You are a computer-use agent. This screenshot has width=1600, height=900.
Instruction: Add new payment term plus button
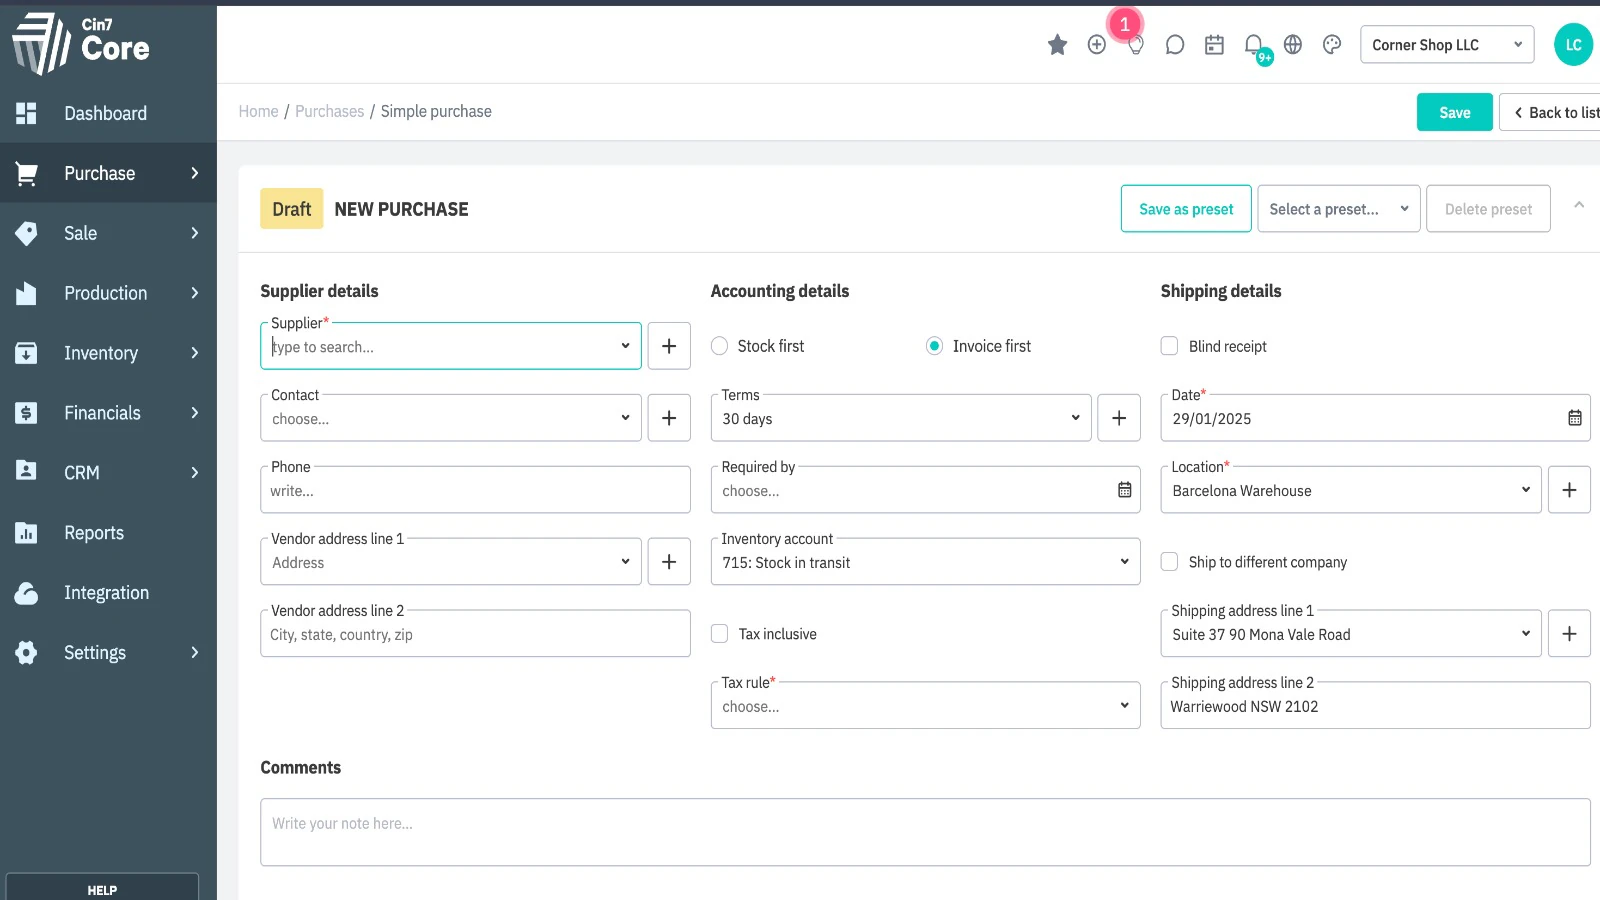coord(1119,418)
